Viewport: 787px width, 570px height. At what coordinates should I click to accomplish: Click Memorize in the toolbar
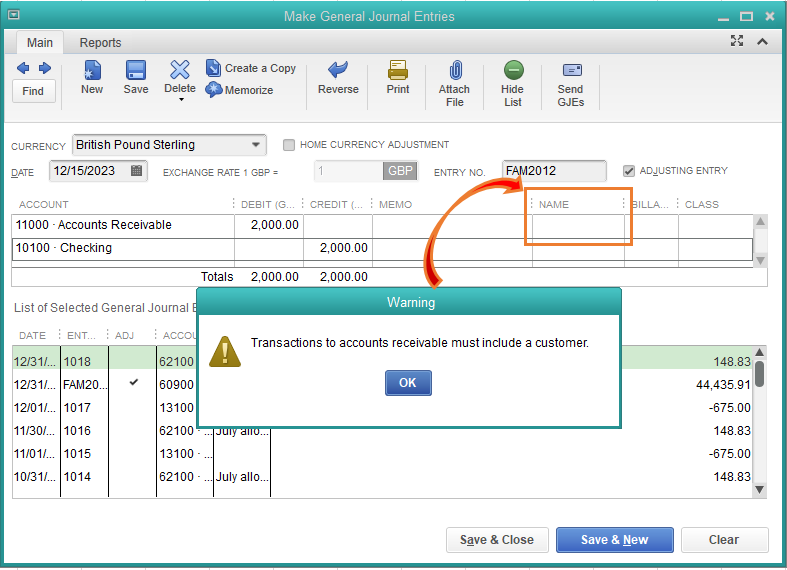240,90
